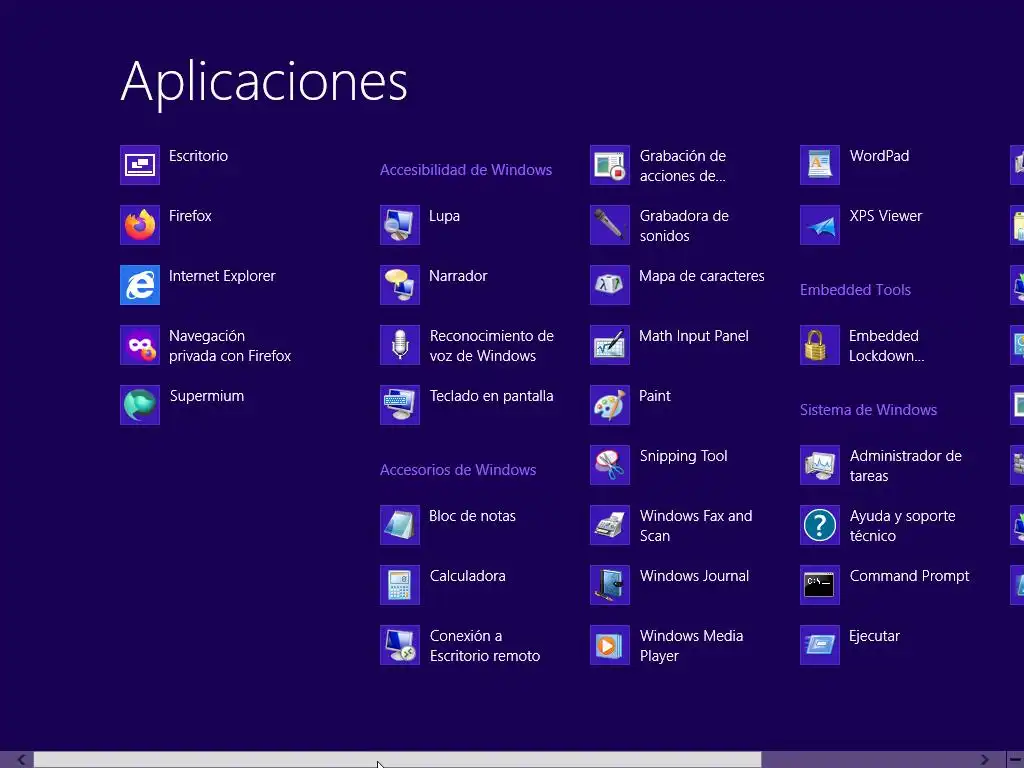
Task: Open Ayuda y soporte técnico icon
Action: click(820, 525)
